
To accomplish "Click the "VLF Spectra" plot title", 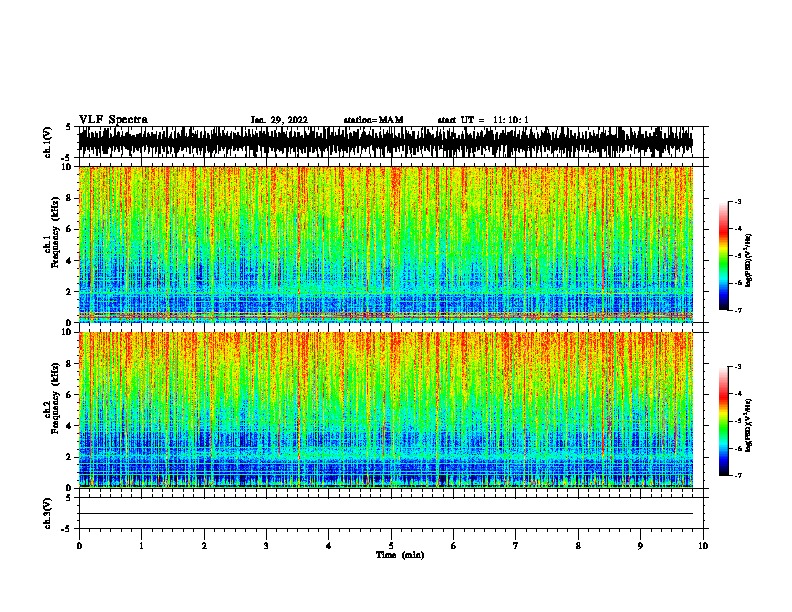I will tap(113, 120).
